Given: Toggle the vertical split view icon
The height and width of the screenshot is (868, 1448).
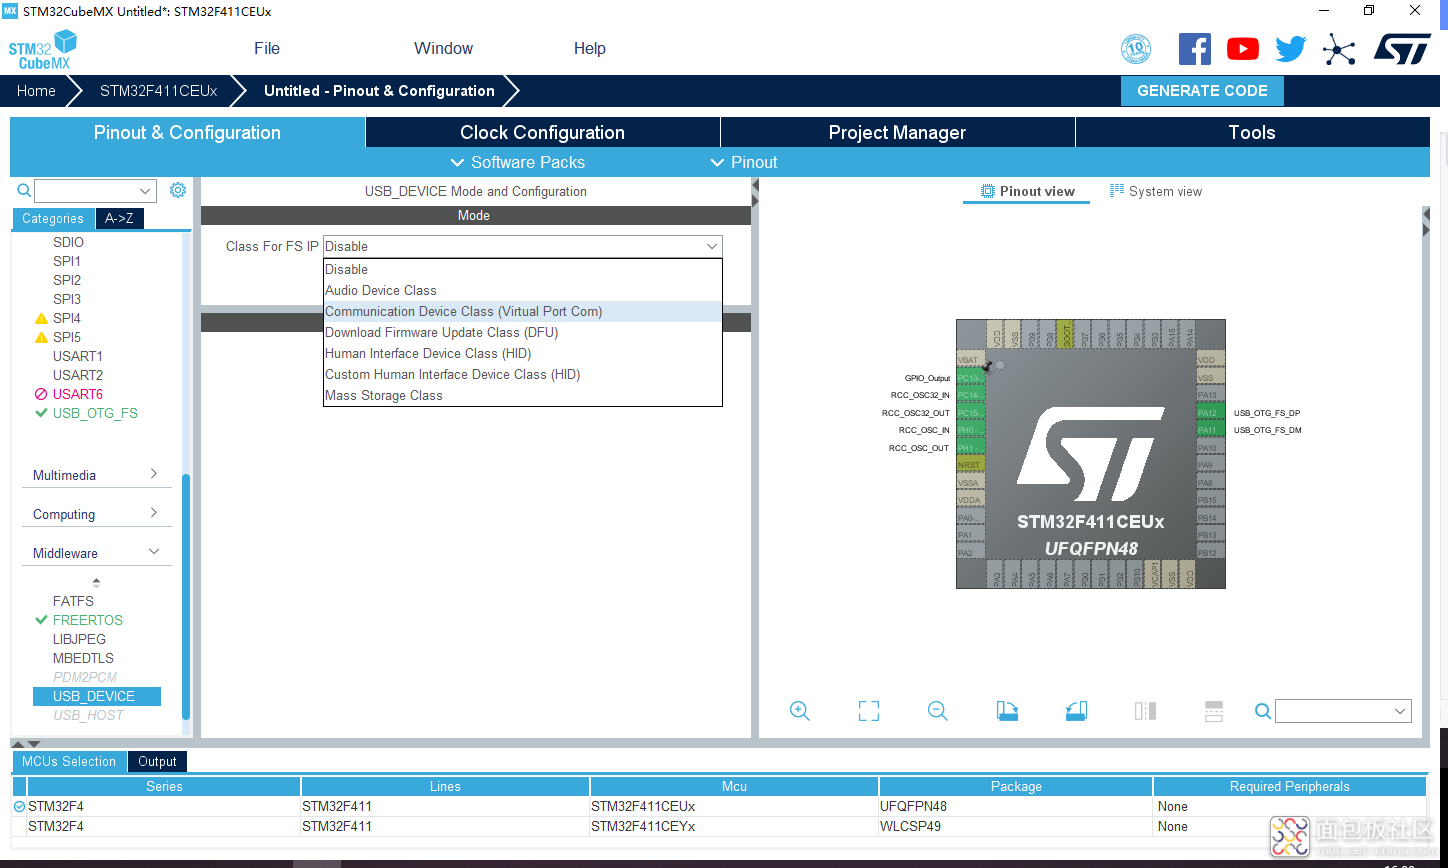Looking at the screenshot, I should tap(1145, 711).
